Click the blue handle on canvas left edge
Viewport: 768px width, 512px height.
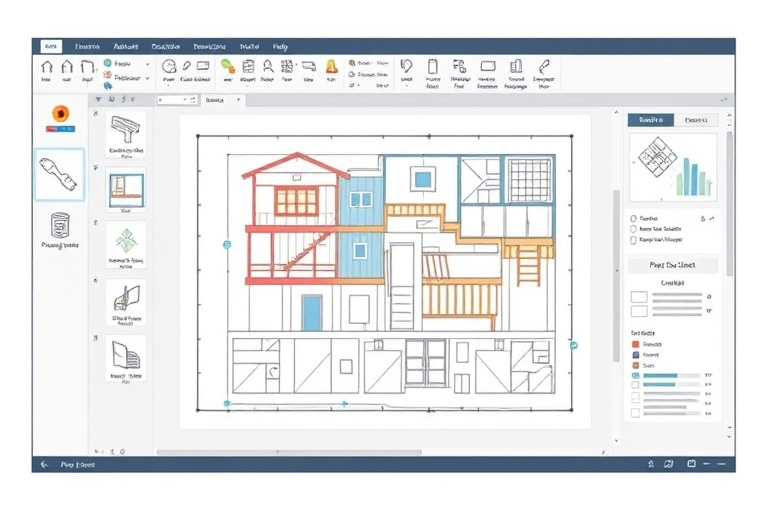[x=227, y=244]
